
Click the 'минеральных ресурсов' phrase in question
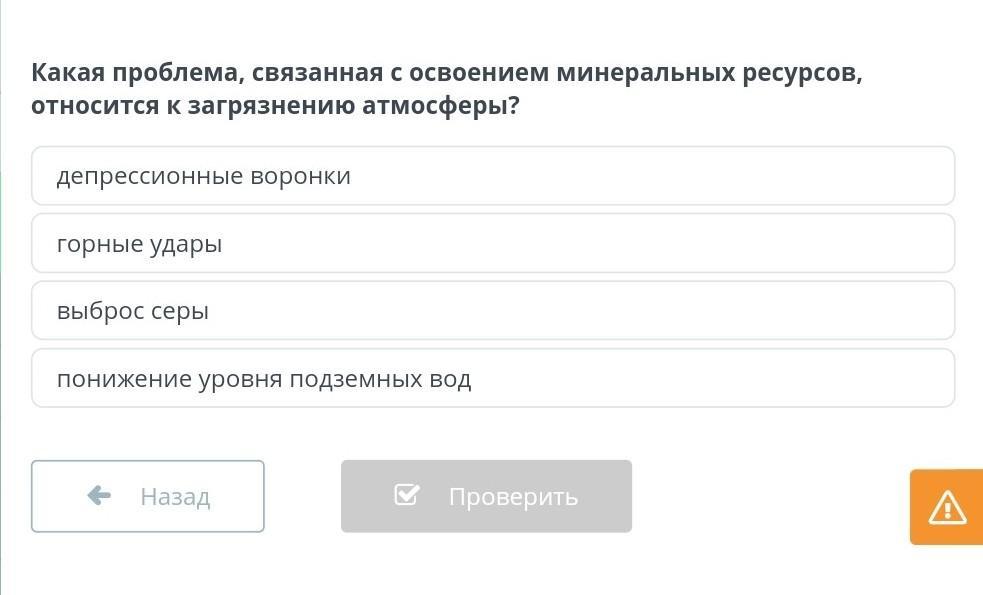(x=706, y=73)
